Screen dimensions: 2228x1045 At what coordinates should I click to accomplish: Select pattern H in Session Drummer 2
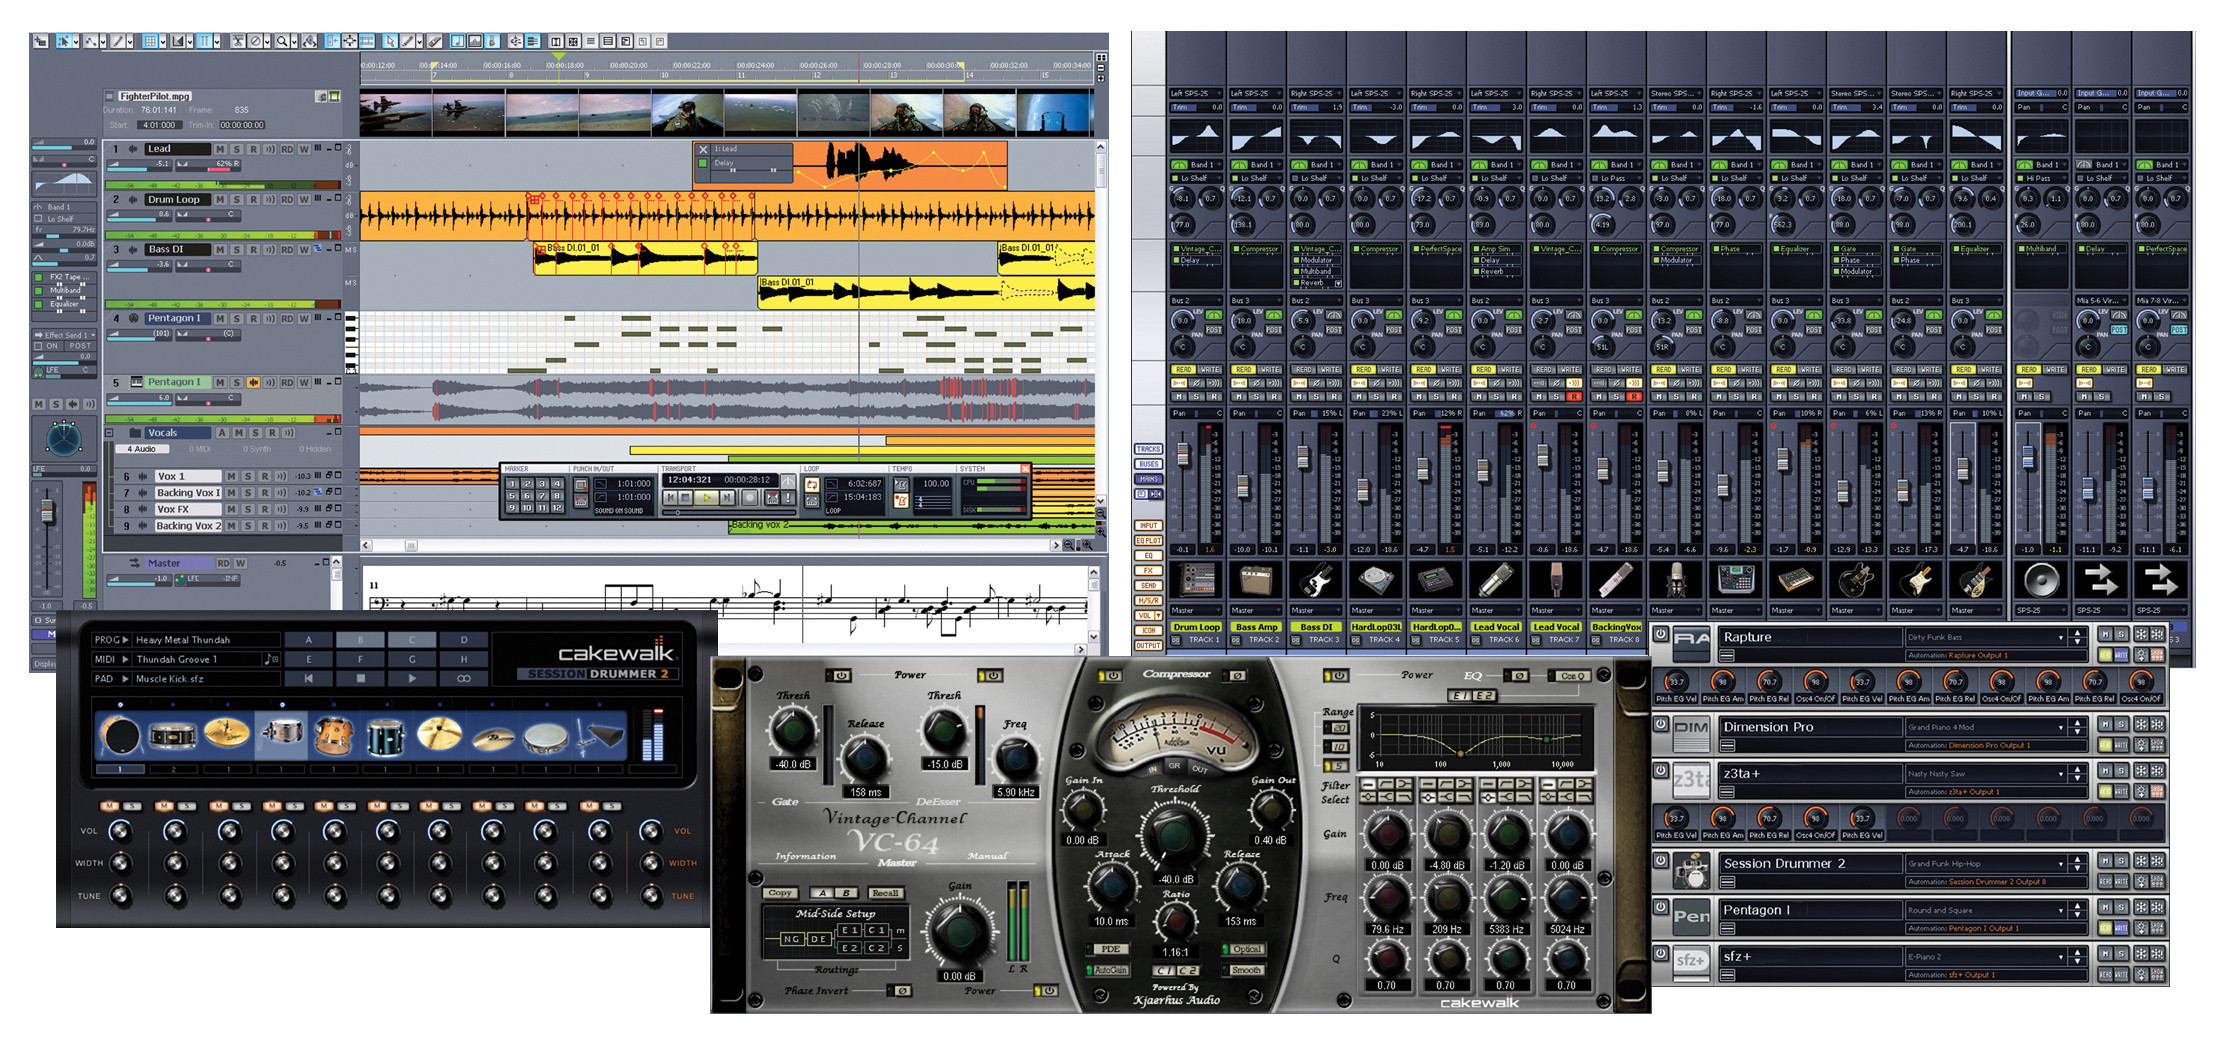464,659
